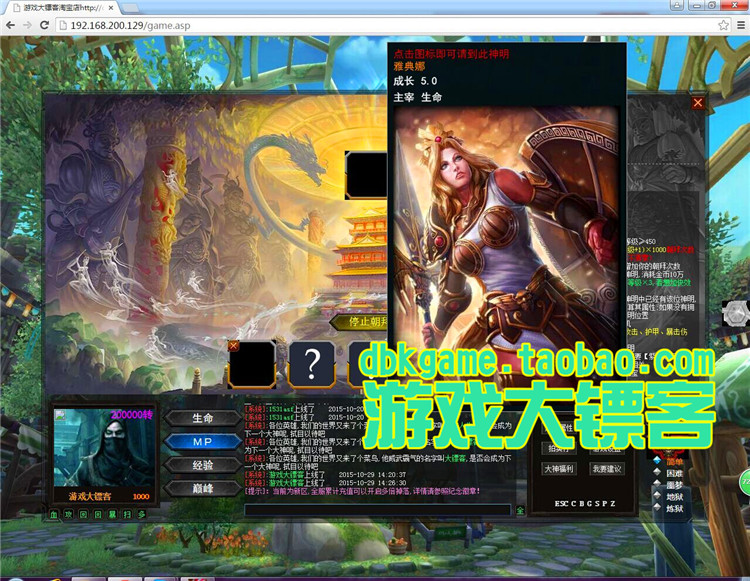Bookmark this page with the star icon
Image resolution: width=750 pixels, height=581 pixels.
point(723,25)
